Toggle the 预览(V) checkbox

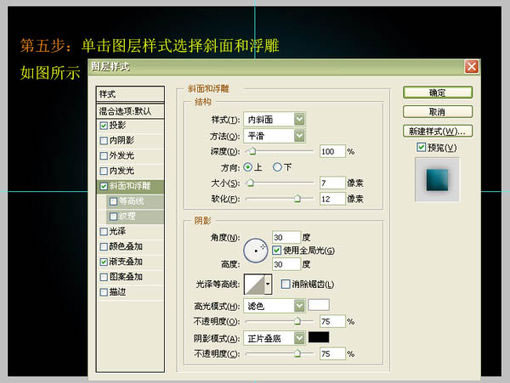pyautogui.click(x=421, y=147)
